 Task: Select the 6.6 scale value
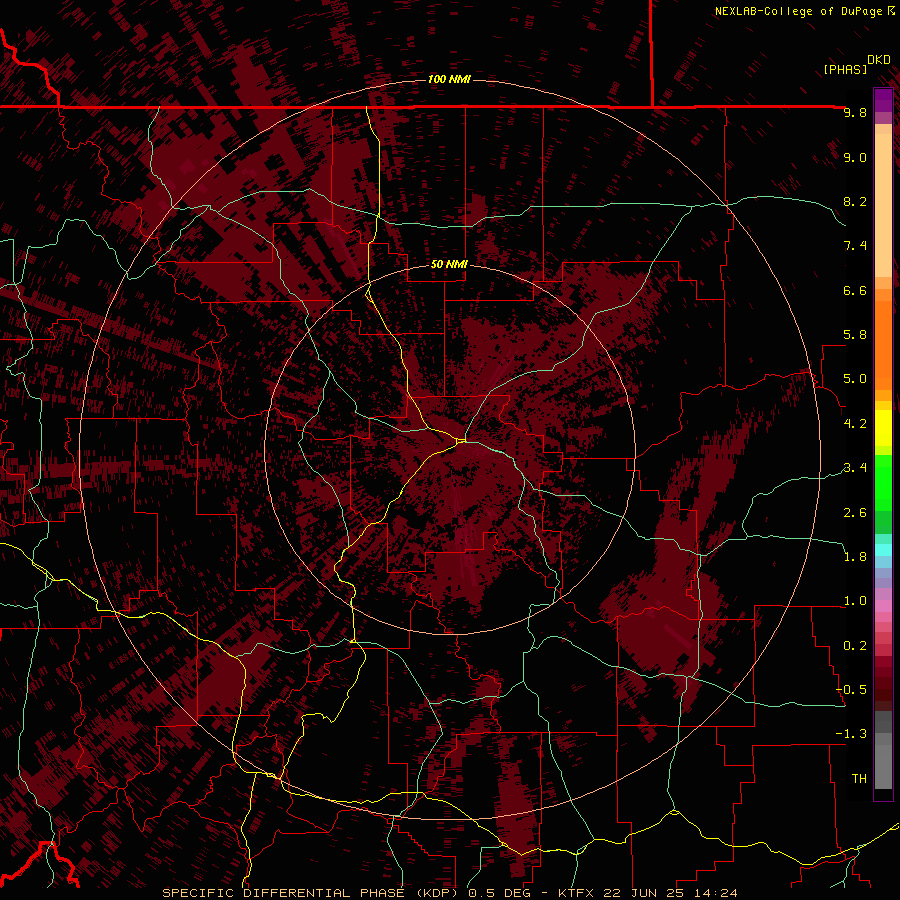click(855, 290)
